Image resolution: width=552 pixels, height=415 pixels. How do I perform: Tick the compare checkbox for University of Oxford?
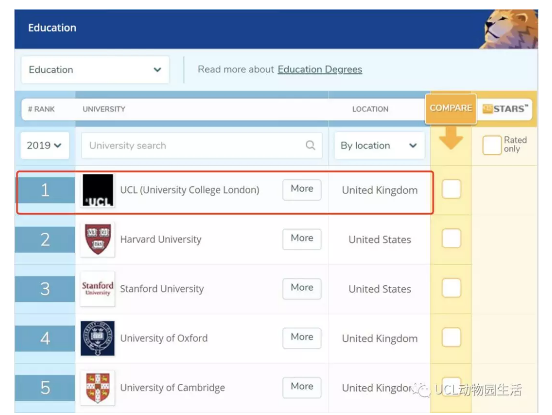pyautogui.click(x=451, y=337)
